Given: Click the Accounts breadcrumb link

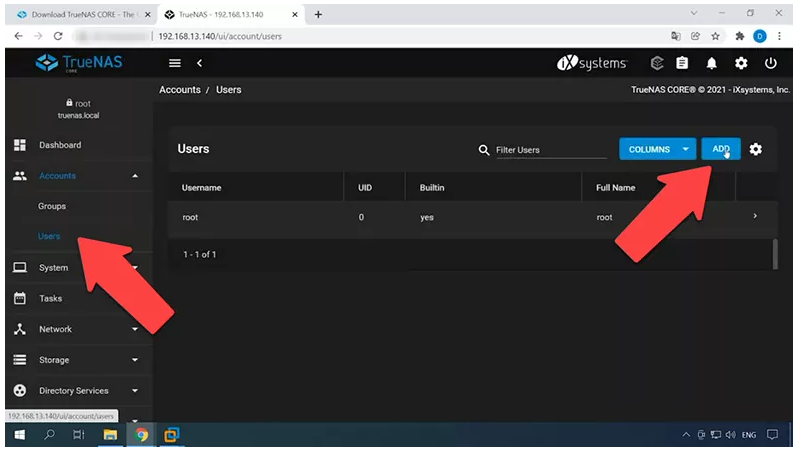Looking at the screenshot, I should coord(180,89).
